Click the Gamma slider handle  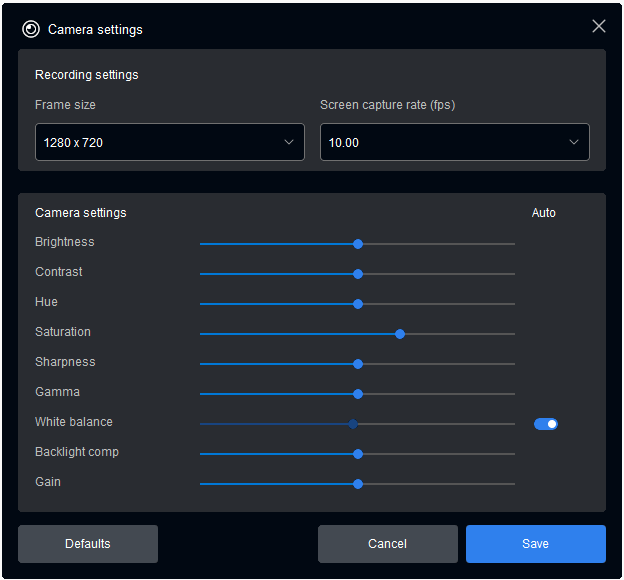pyautogui.click(x=358, y=394)
